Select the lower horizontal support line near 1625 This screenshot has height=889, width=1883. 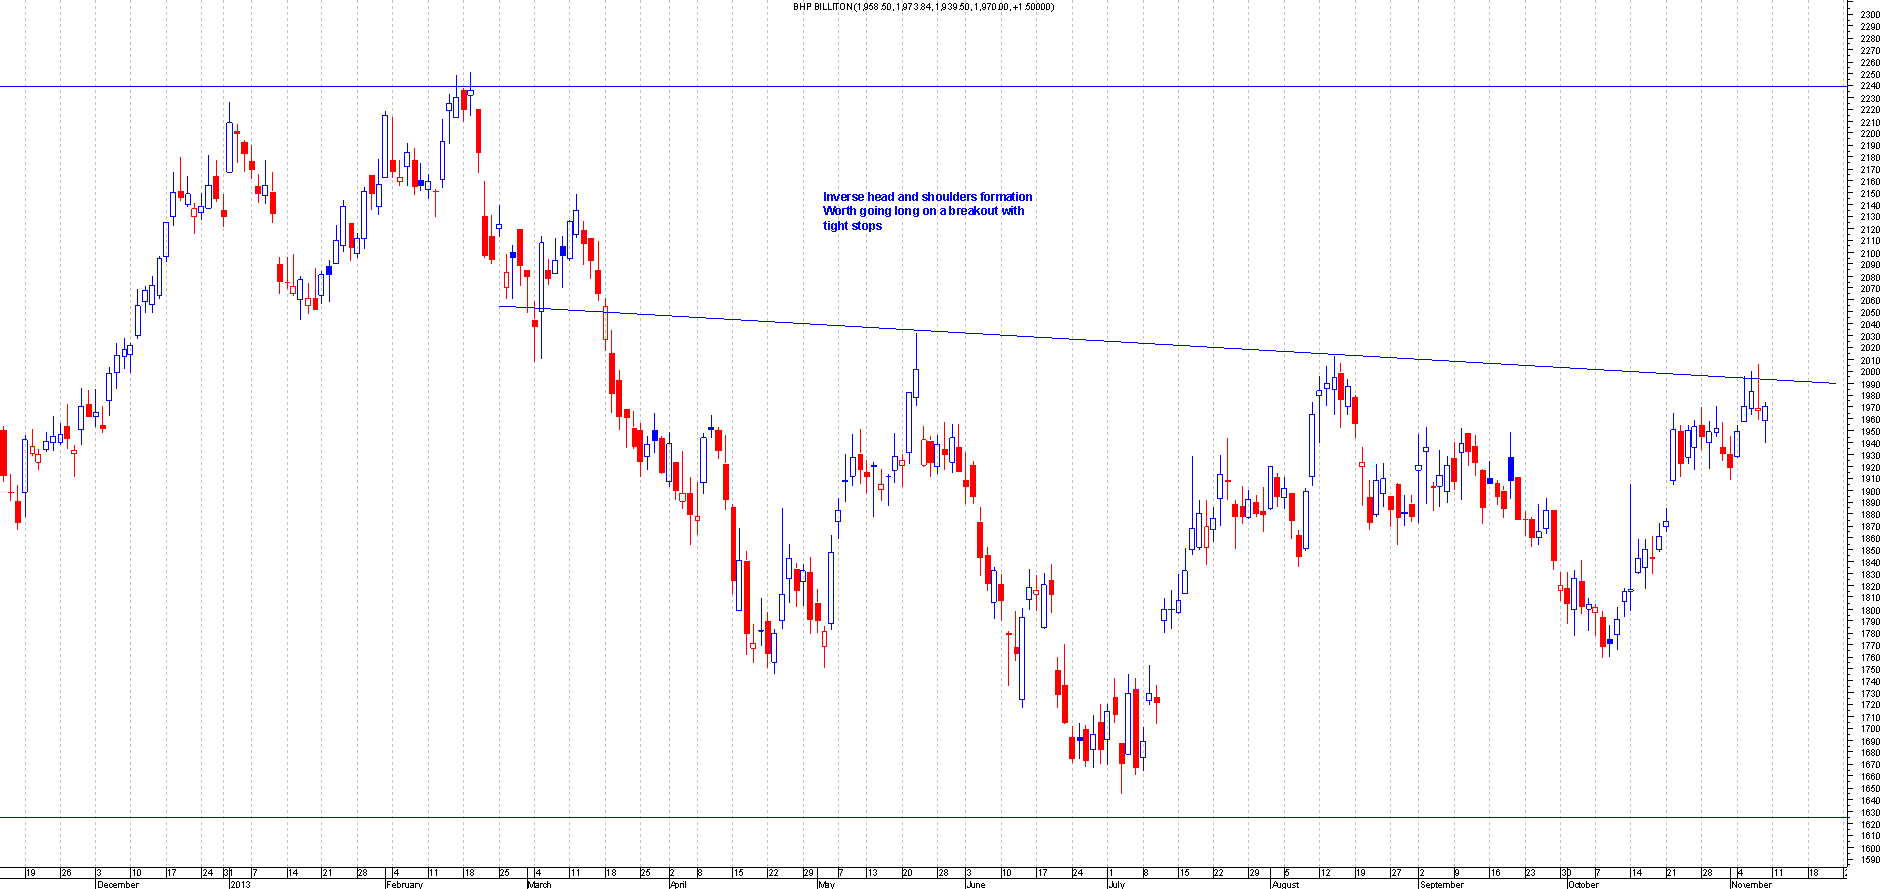tap(900, 818)
